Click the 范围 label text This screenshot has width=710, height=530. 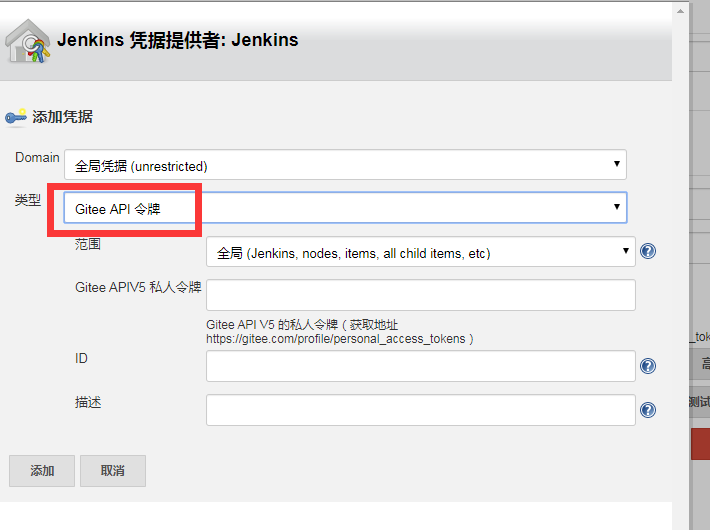[88, 244]
